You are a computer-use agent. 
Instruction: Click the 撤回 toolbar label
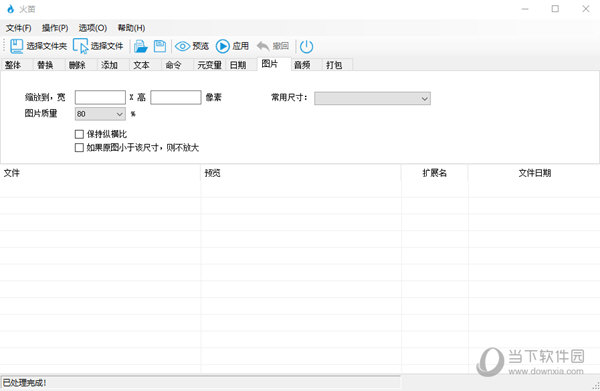280,46
